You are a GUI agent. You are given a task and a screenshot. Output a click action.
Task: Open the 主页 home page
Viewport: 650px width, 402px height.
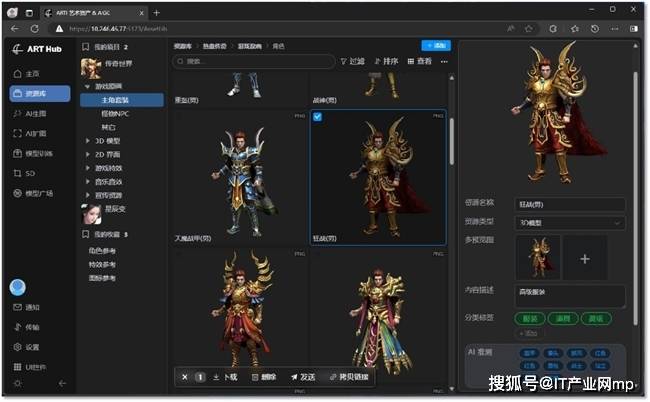(27, 74)
